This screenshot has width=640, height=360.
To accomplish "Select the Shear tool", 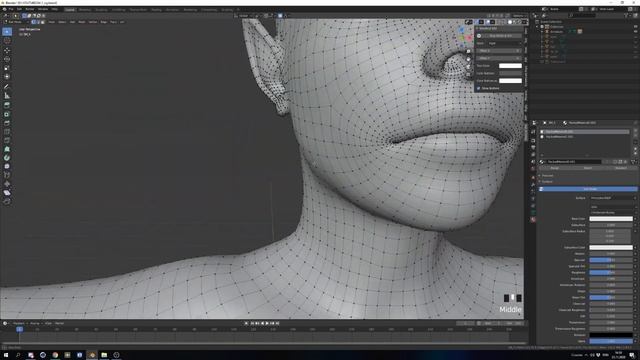I will coord(7,193).
